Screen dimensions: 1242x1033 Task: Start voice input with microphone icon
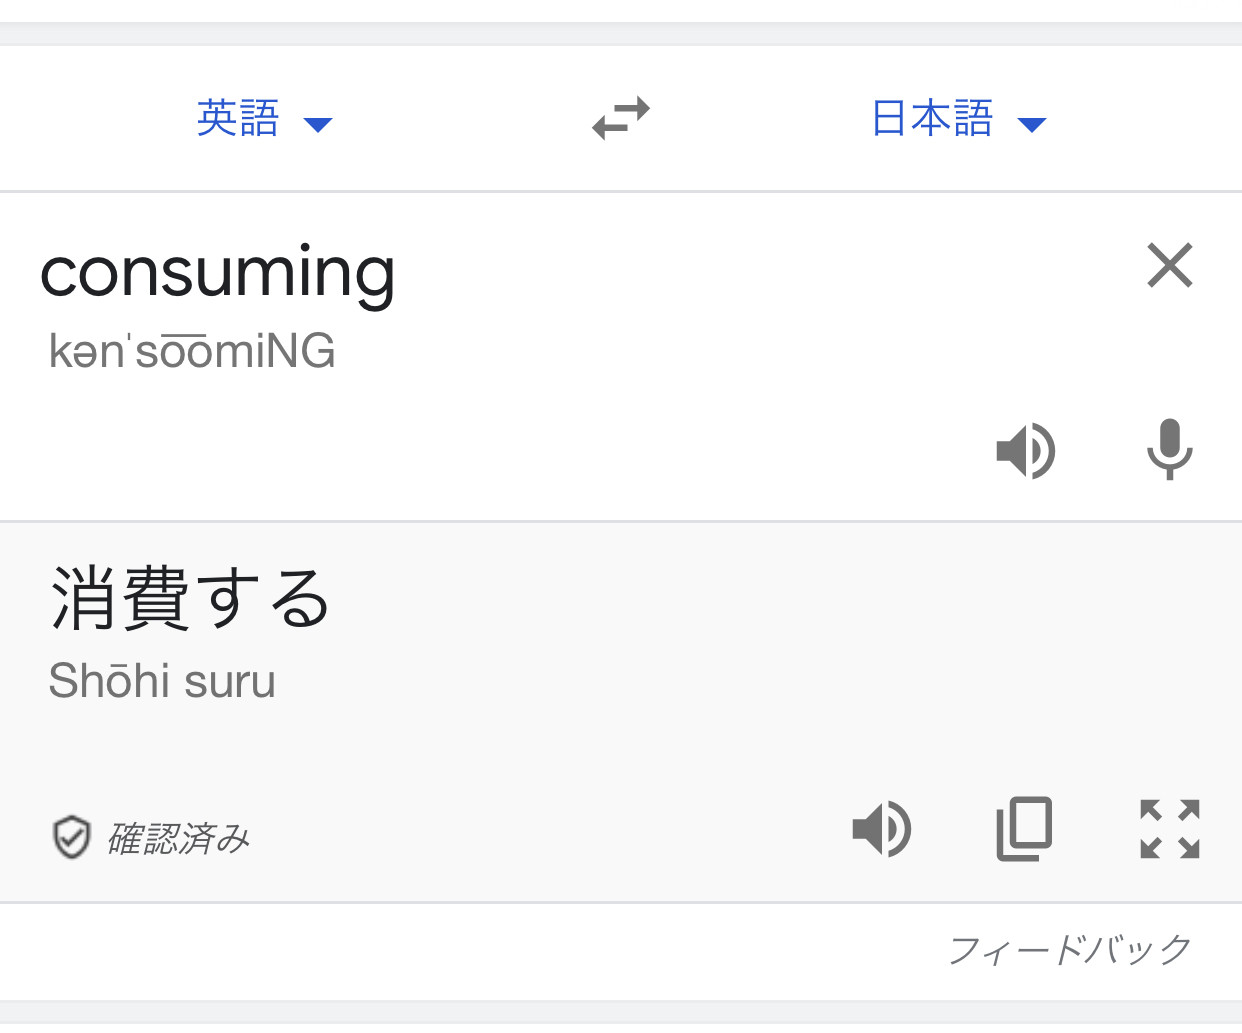tap(1169, 449)
